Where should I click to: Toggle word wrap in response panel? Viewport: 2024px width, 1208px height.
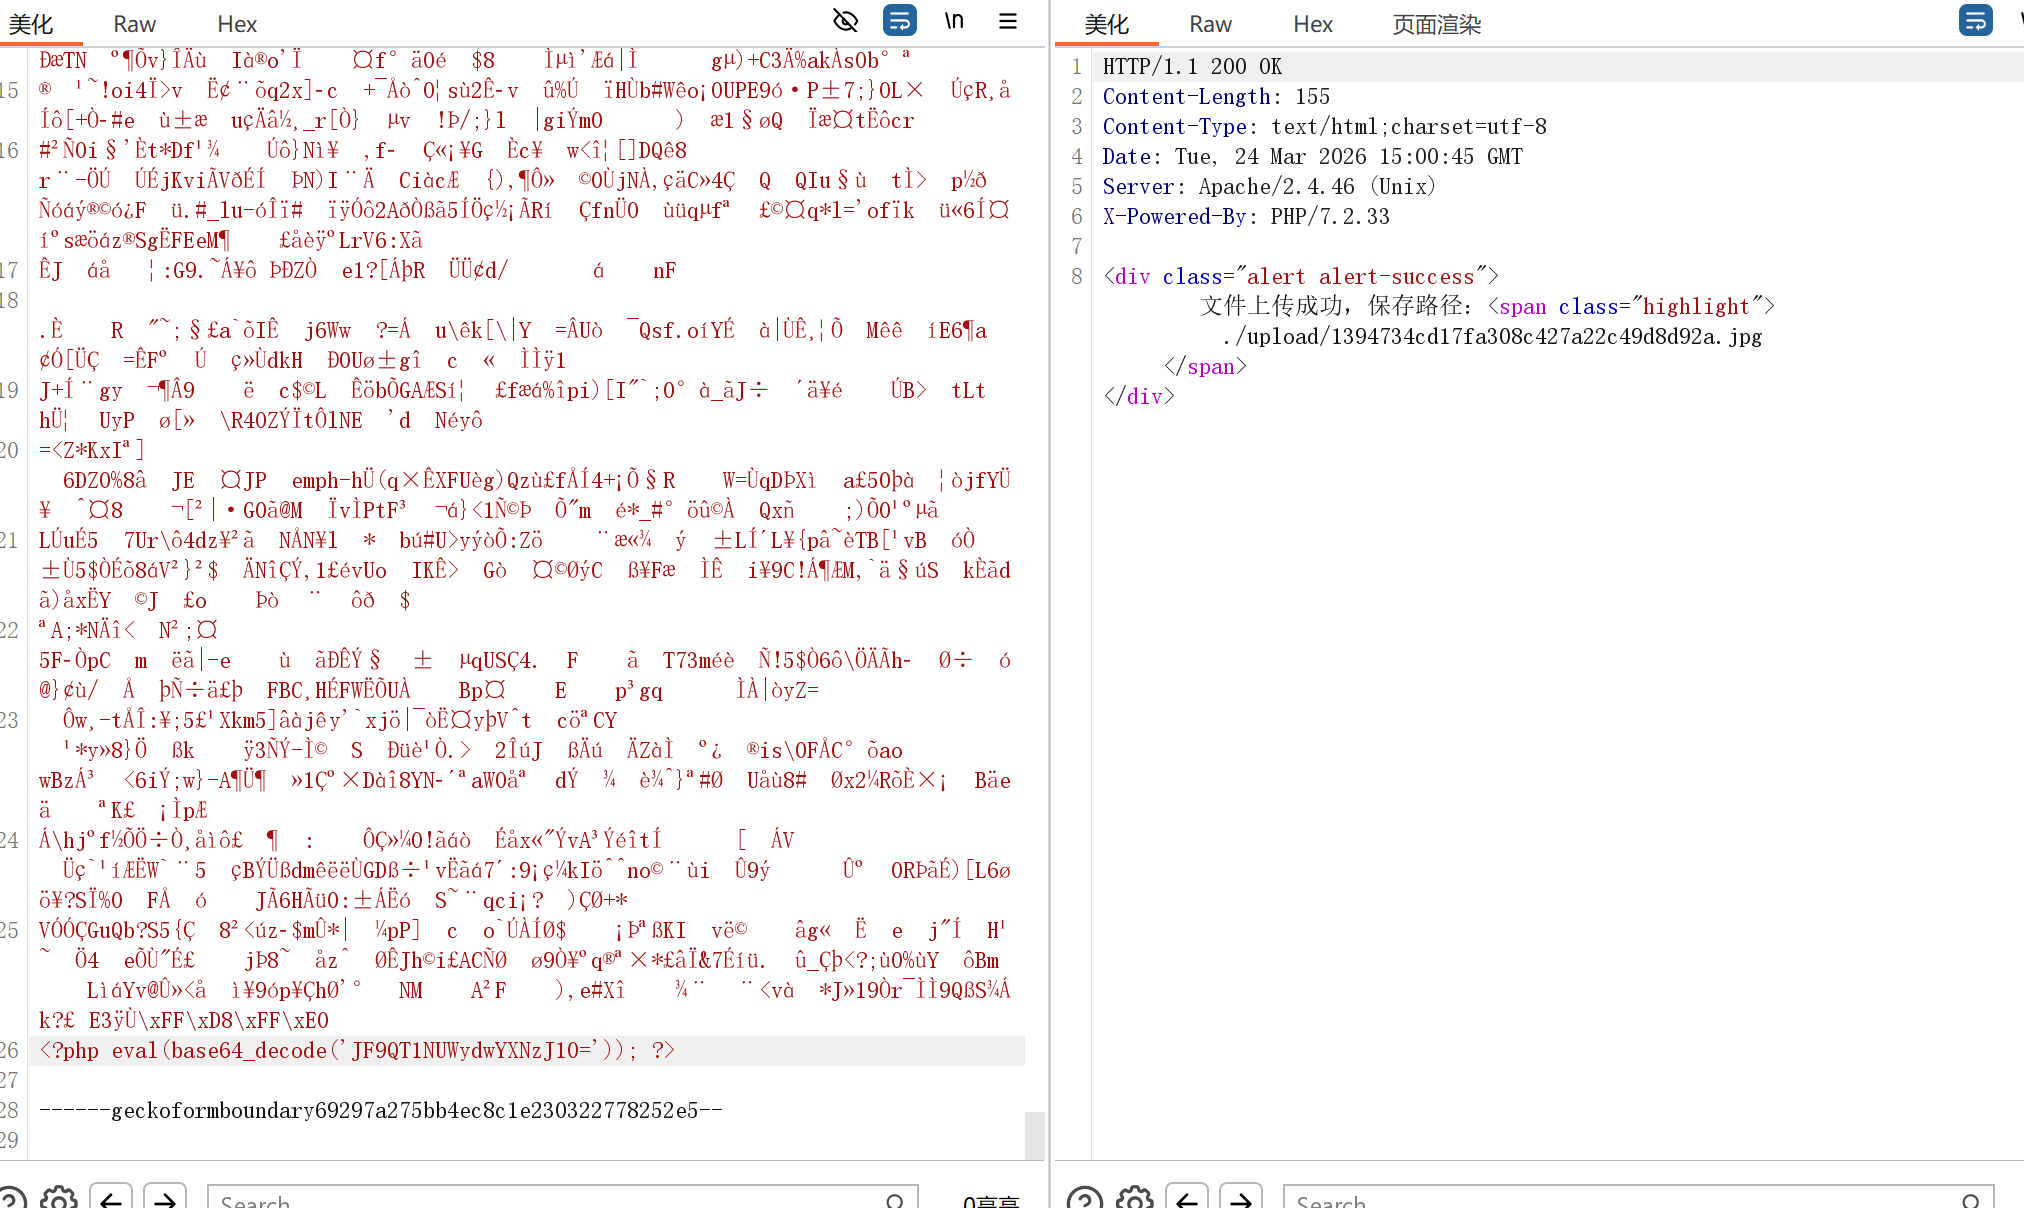(x=1975, y=21)
